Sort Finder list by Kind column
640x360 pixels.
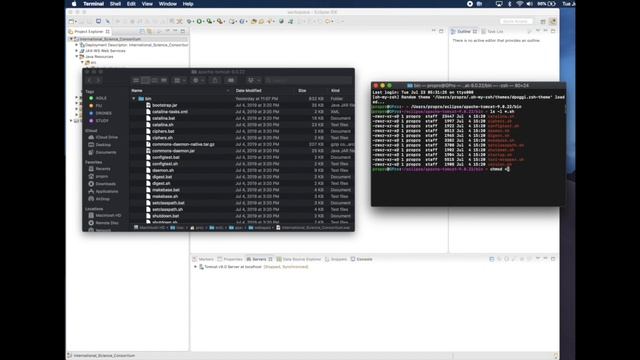(x=336, y=91)
